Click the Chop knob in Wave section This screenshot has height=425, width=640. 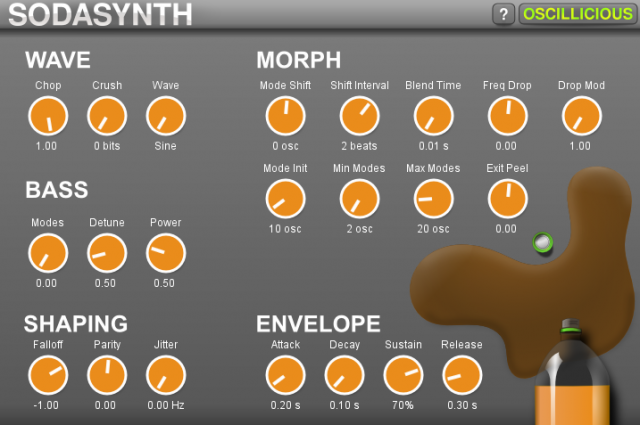click(x=47, y=117)
